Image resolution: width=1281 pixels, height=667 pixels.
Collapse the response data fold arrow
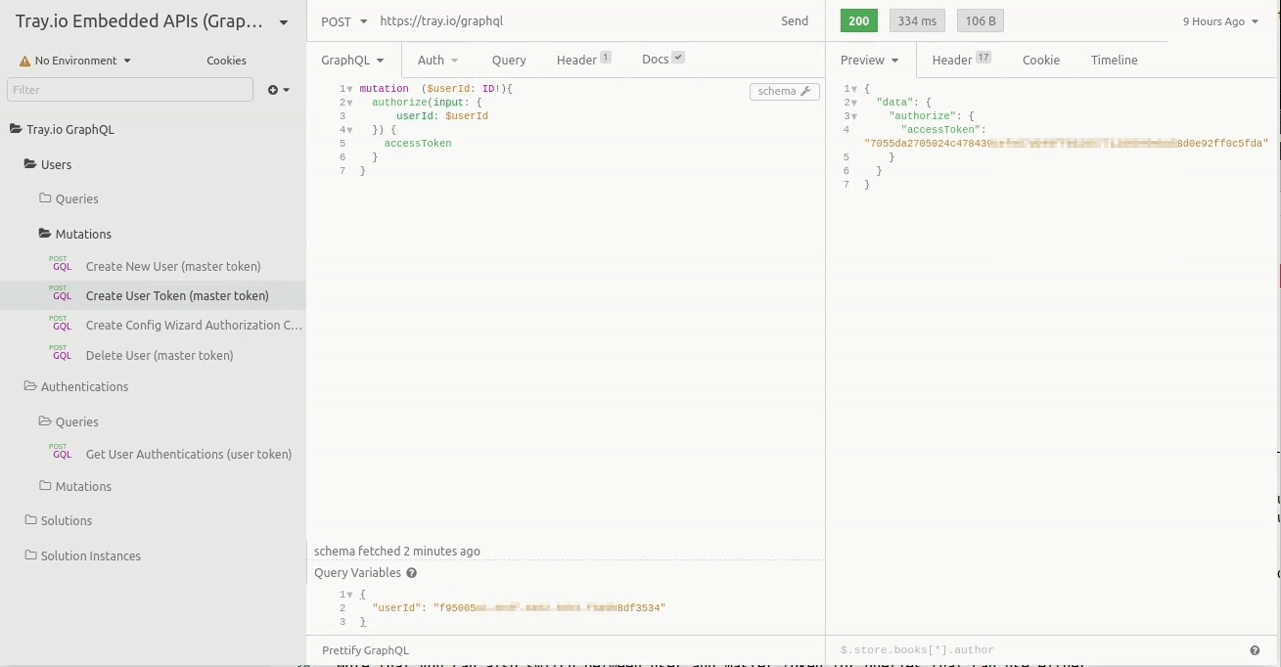[854, 103]
